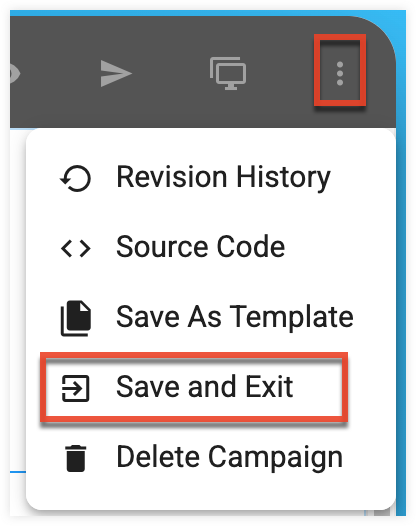Image resolution: width=416 pixels, height=526 pixels.
Task: Click the arrow-in-box Save and Exit icon
Action: tap(76, 388)
